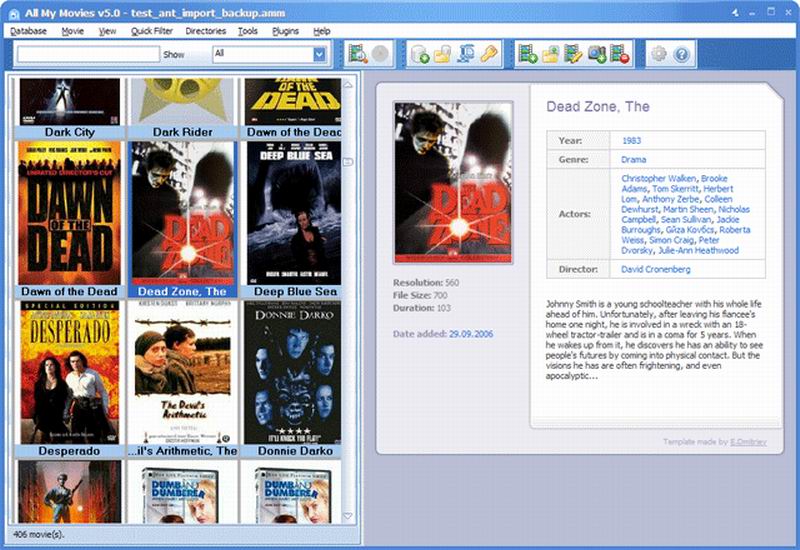Click the add movie filmstrip icon

528,54
